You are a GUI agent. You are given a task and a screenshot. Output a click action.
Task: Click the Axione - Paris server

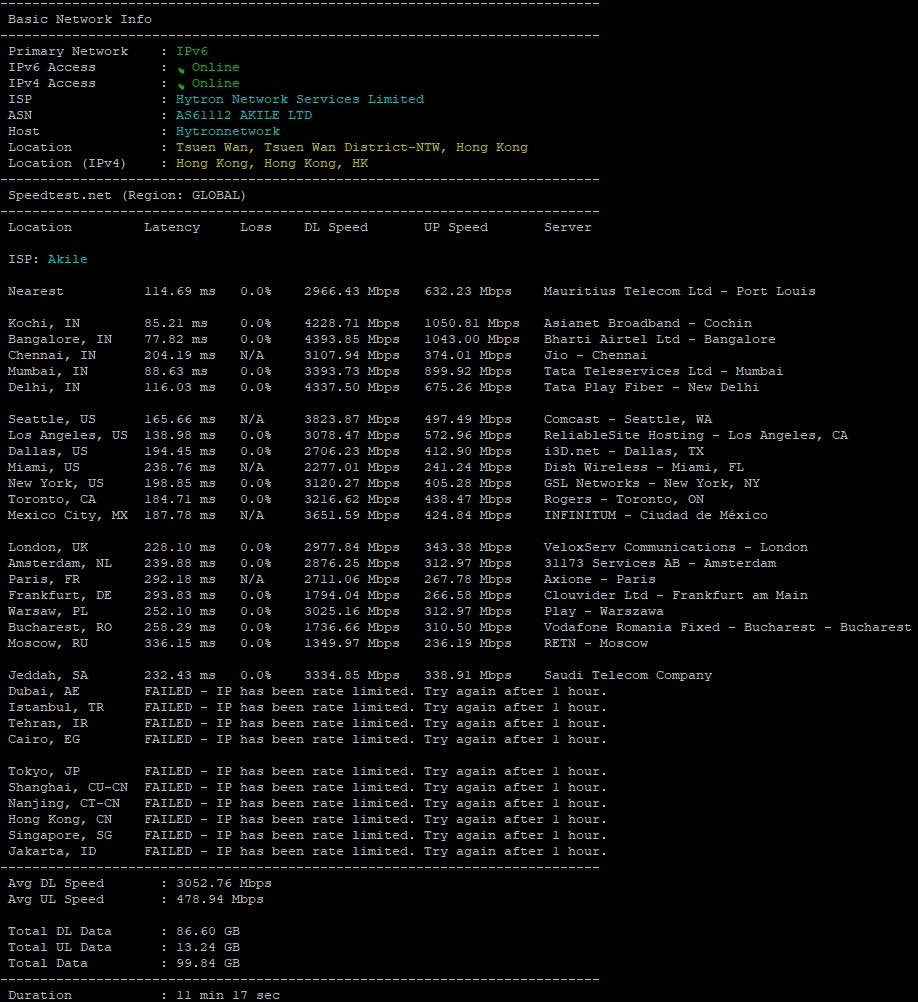[600, 578]
